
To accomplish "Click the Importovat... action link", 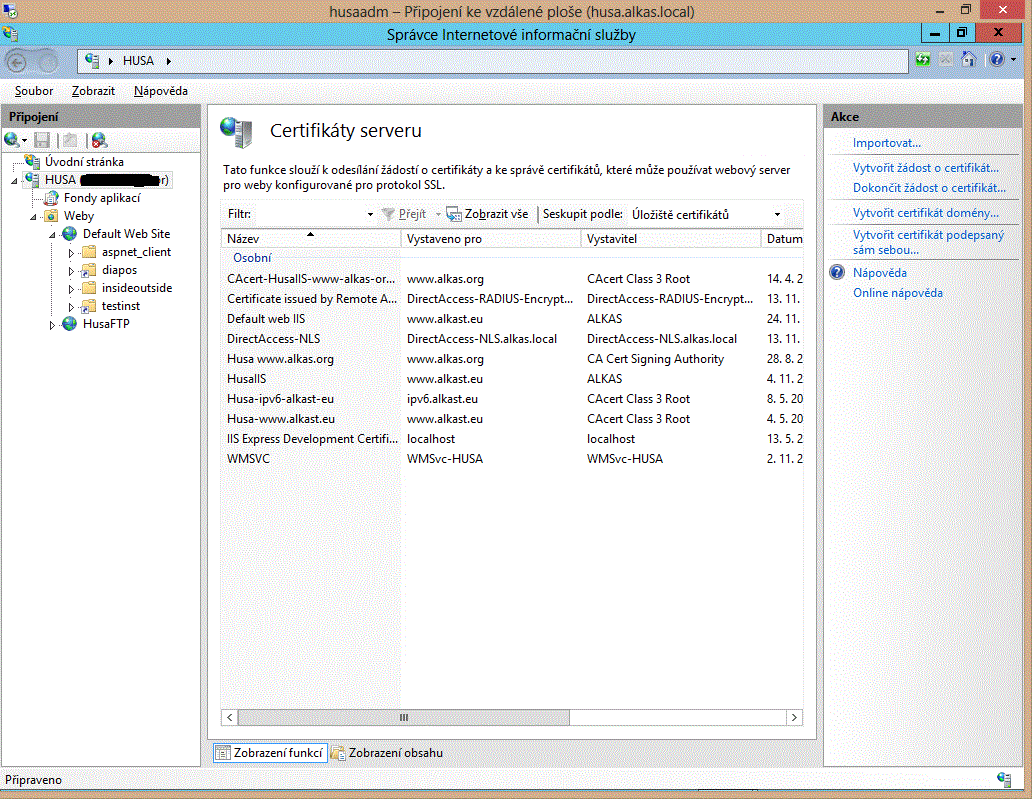I will (x=886, y=143).
